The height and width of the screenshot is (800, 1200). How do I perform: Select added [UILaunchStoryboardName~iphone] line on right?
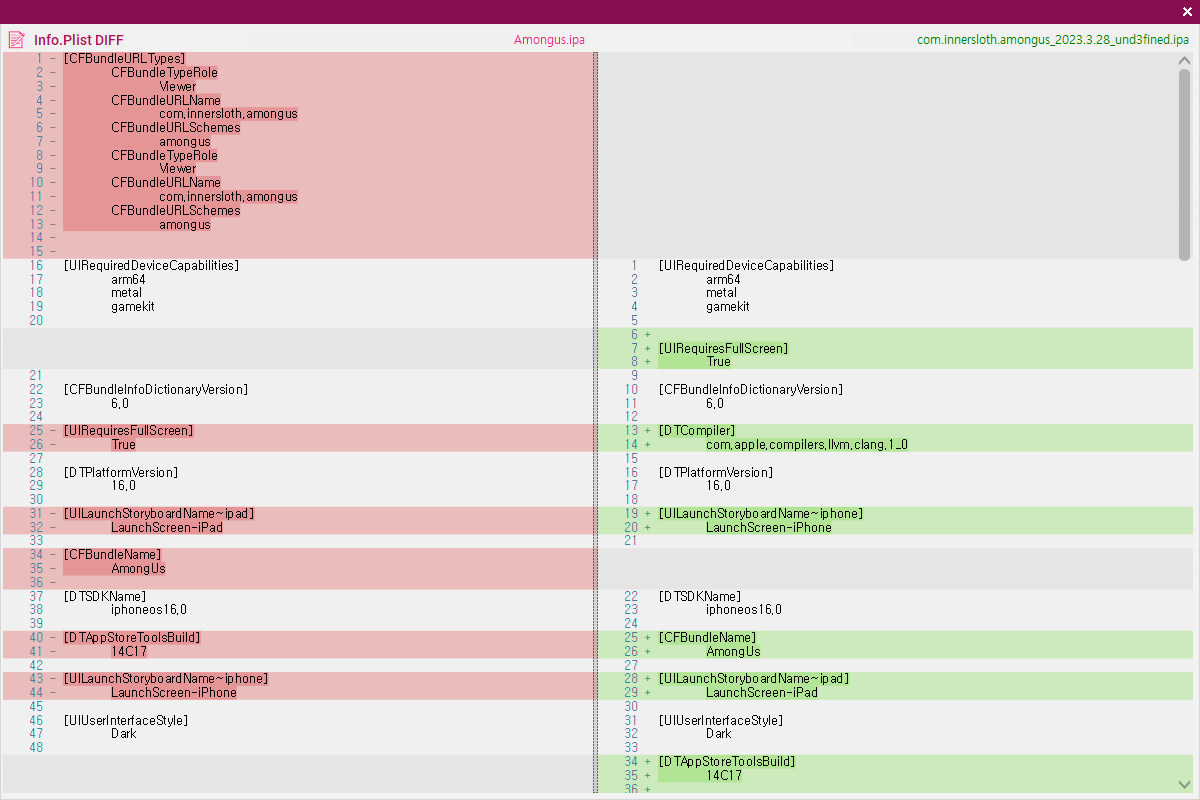click(x=760, y=514)
